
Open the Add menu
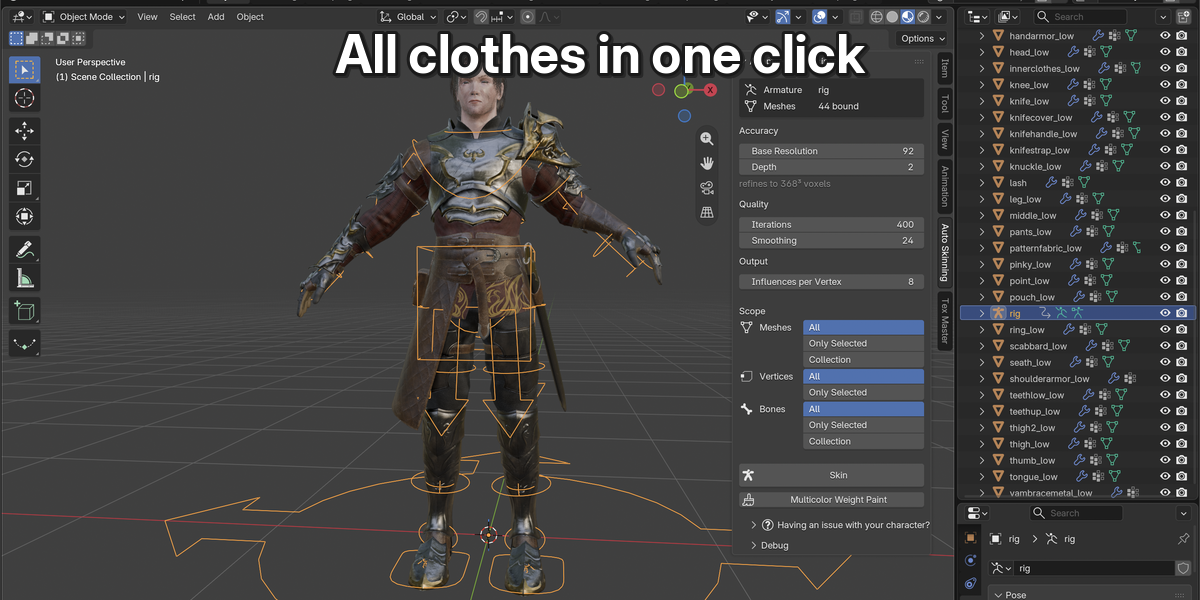(216, 17)
